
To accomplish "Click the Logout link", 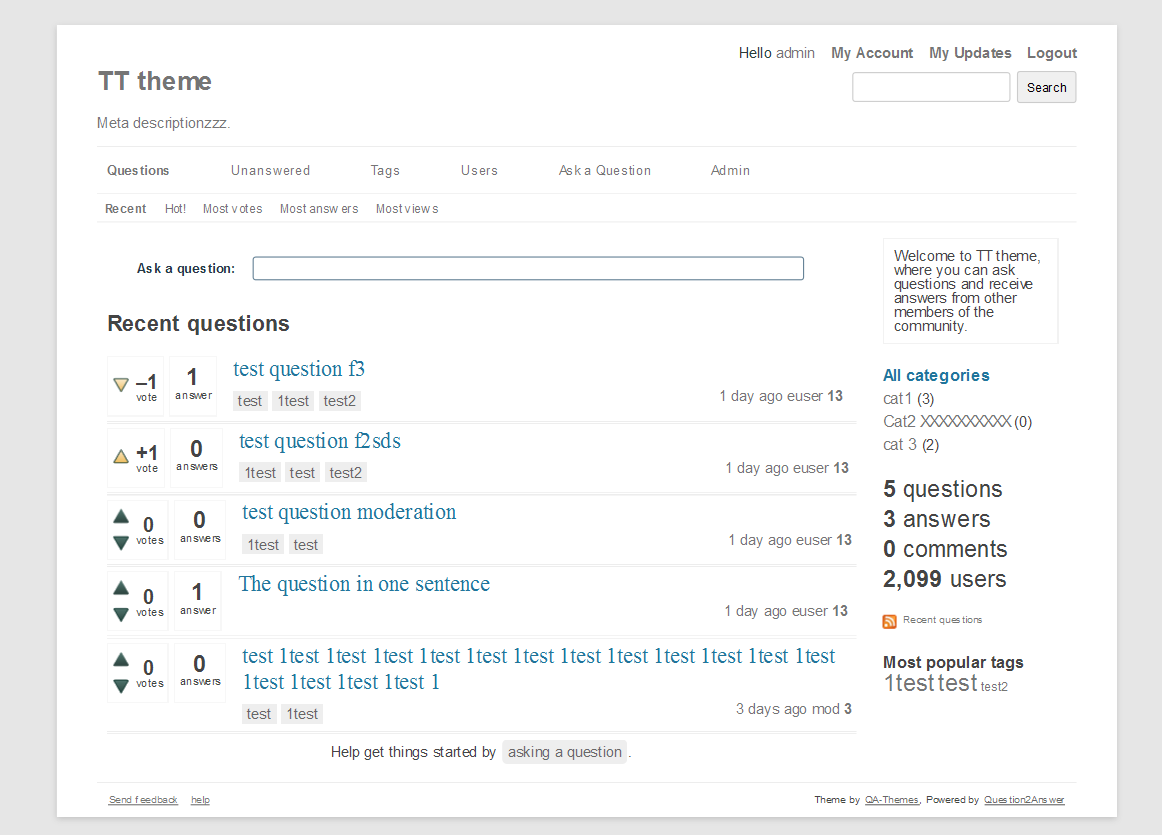I will point(1052,53).
